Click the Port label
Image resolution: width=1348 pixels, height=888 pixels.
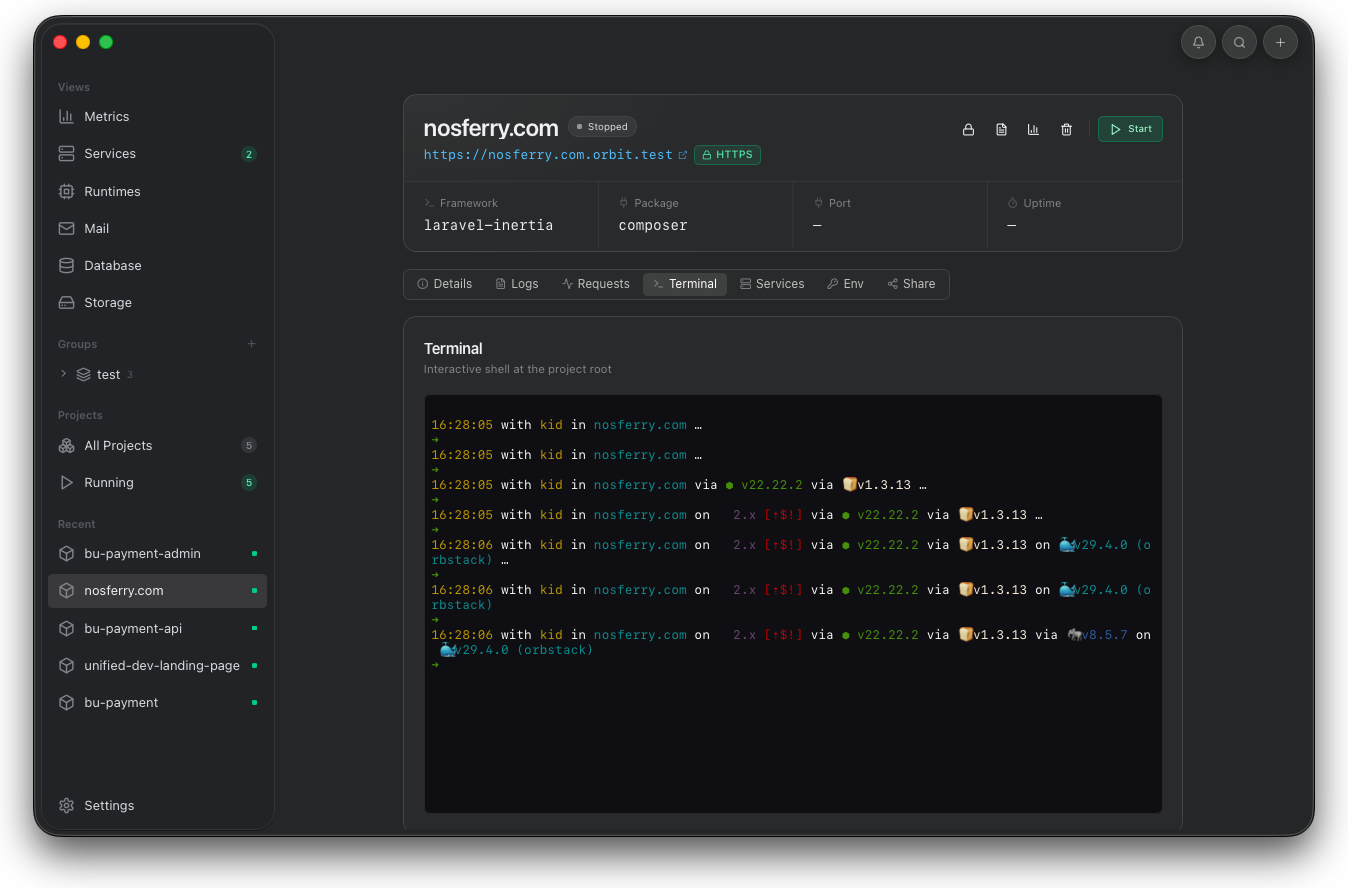pos(840,203)
